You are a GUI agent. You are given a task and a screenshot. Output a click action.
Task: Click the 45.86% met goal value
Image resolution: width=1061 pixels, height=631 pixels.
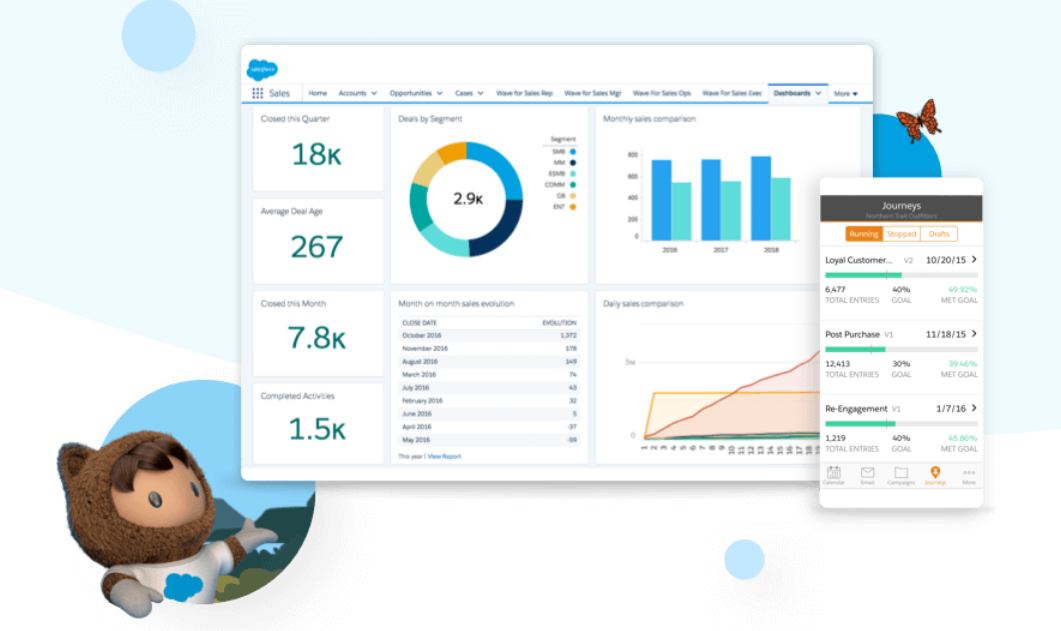pos(962,438)
